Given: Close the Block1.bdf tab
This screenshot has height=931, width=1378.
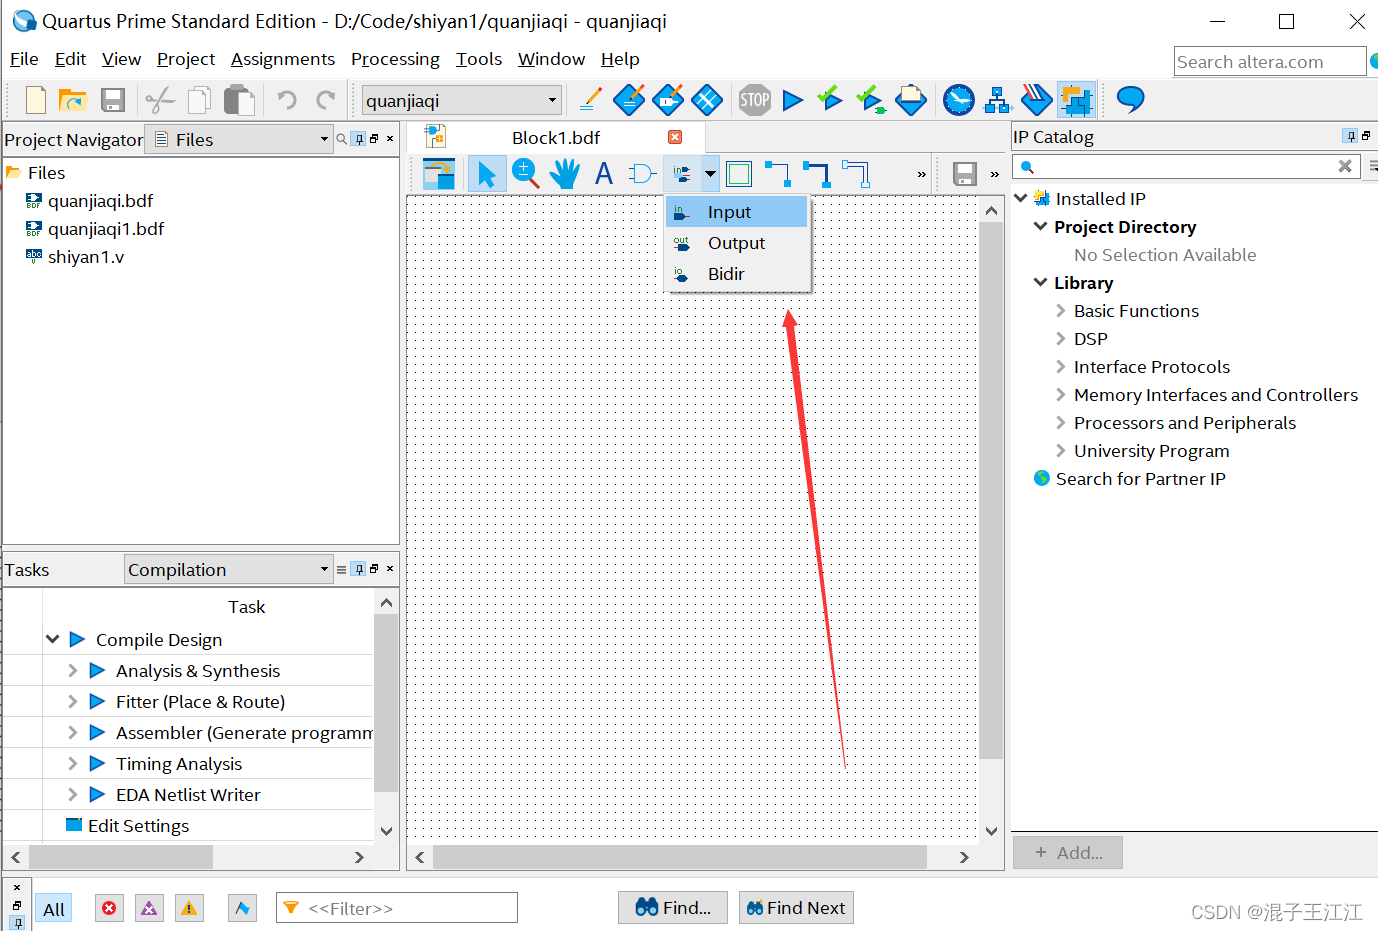Looking at the screenshot, I should (675, 137).
